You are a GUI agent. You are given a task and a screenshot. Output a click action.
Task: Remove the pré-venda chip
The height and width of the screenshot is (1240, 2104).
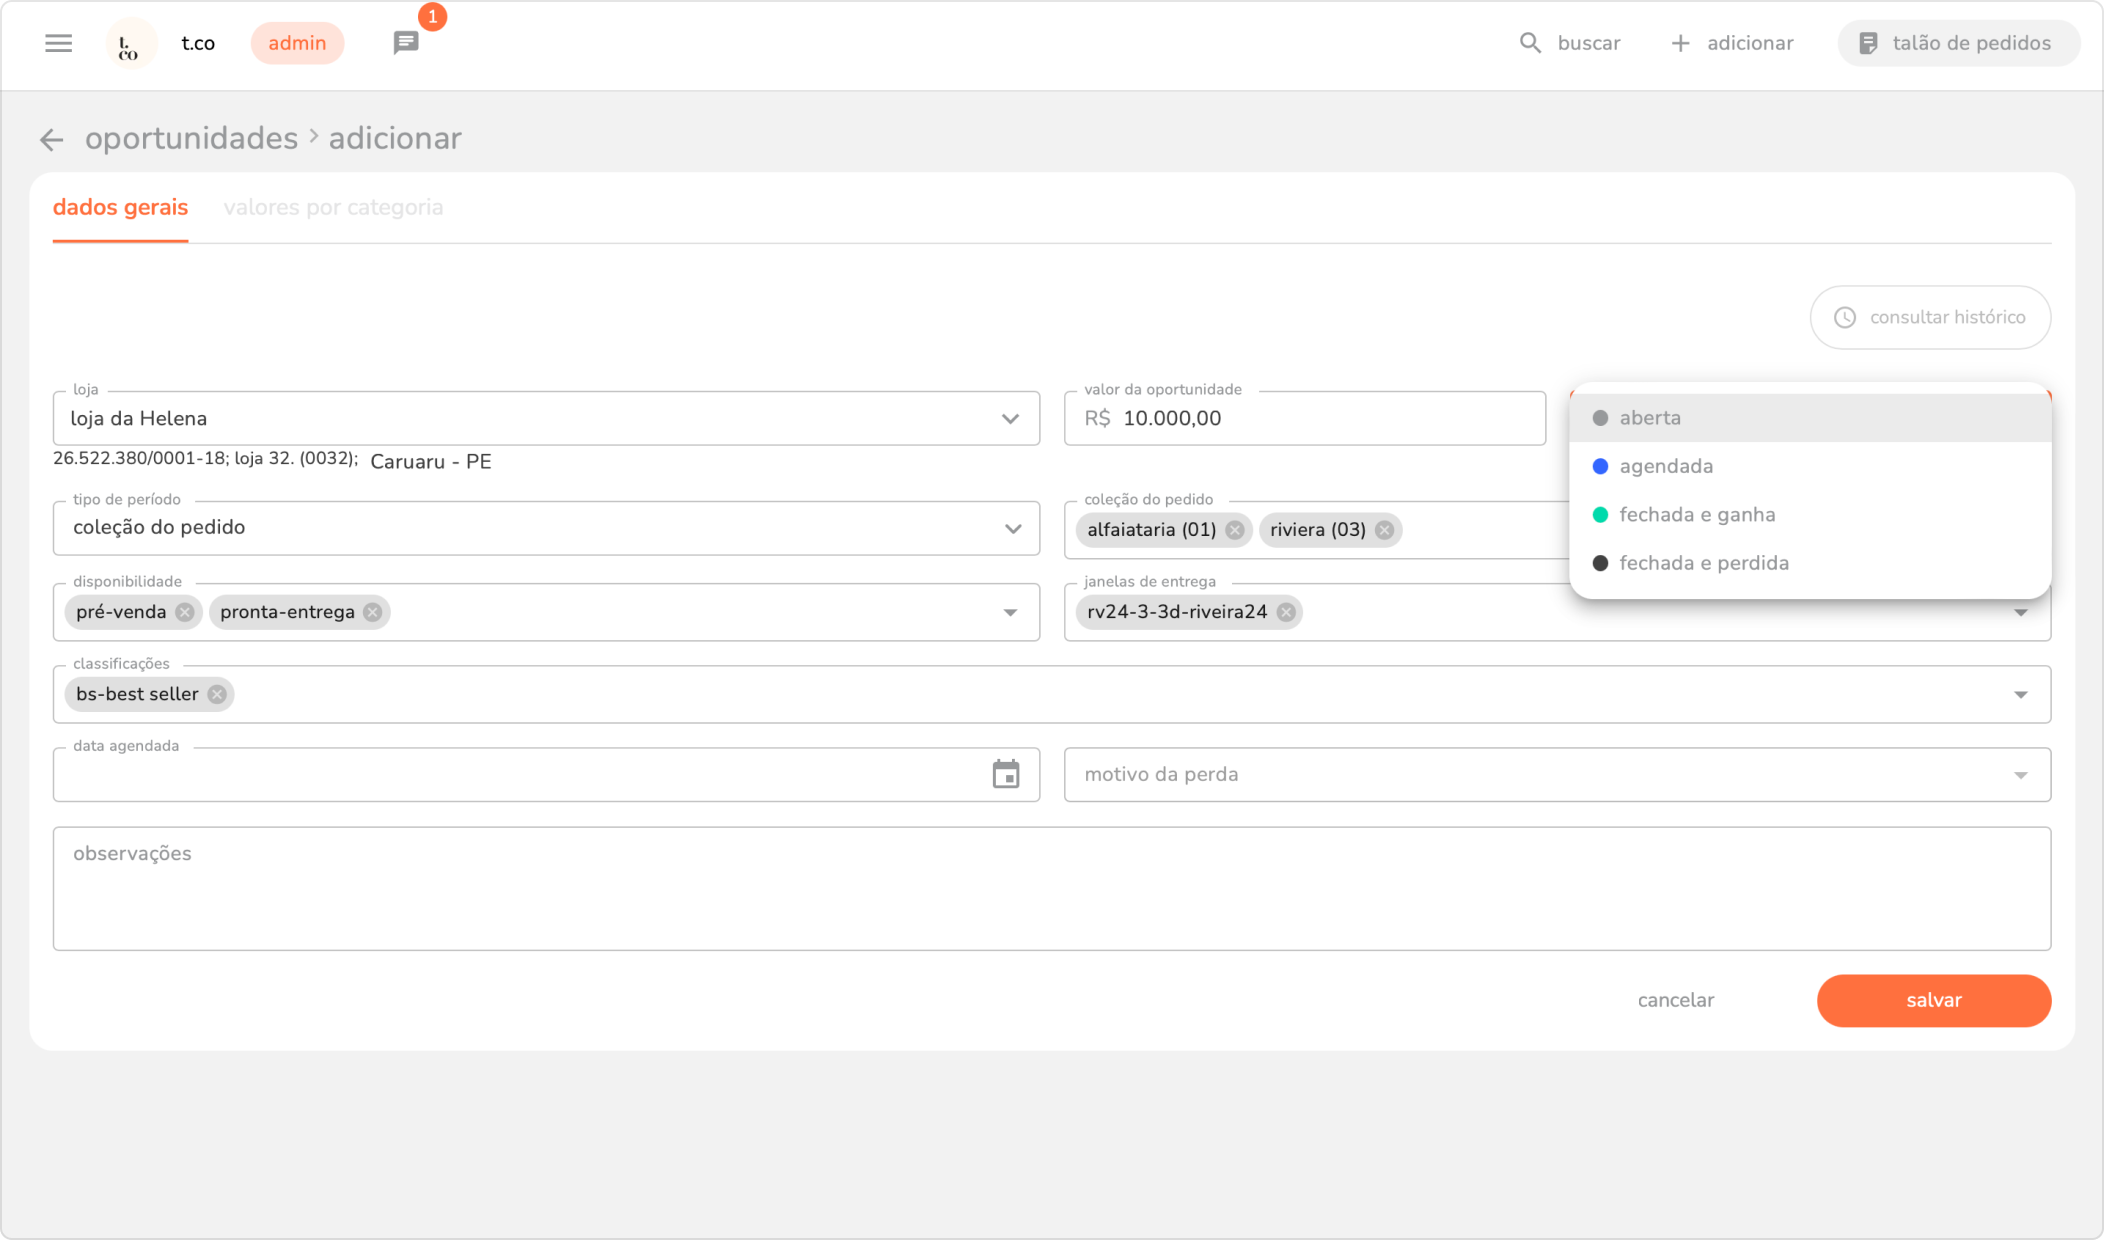pos(184,612)
